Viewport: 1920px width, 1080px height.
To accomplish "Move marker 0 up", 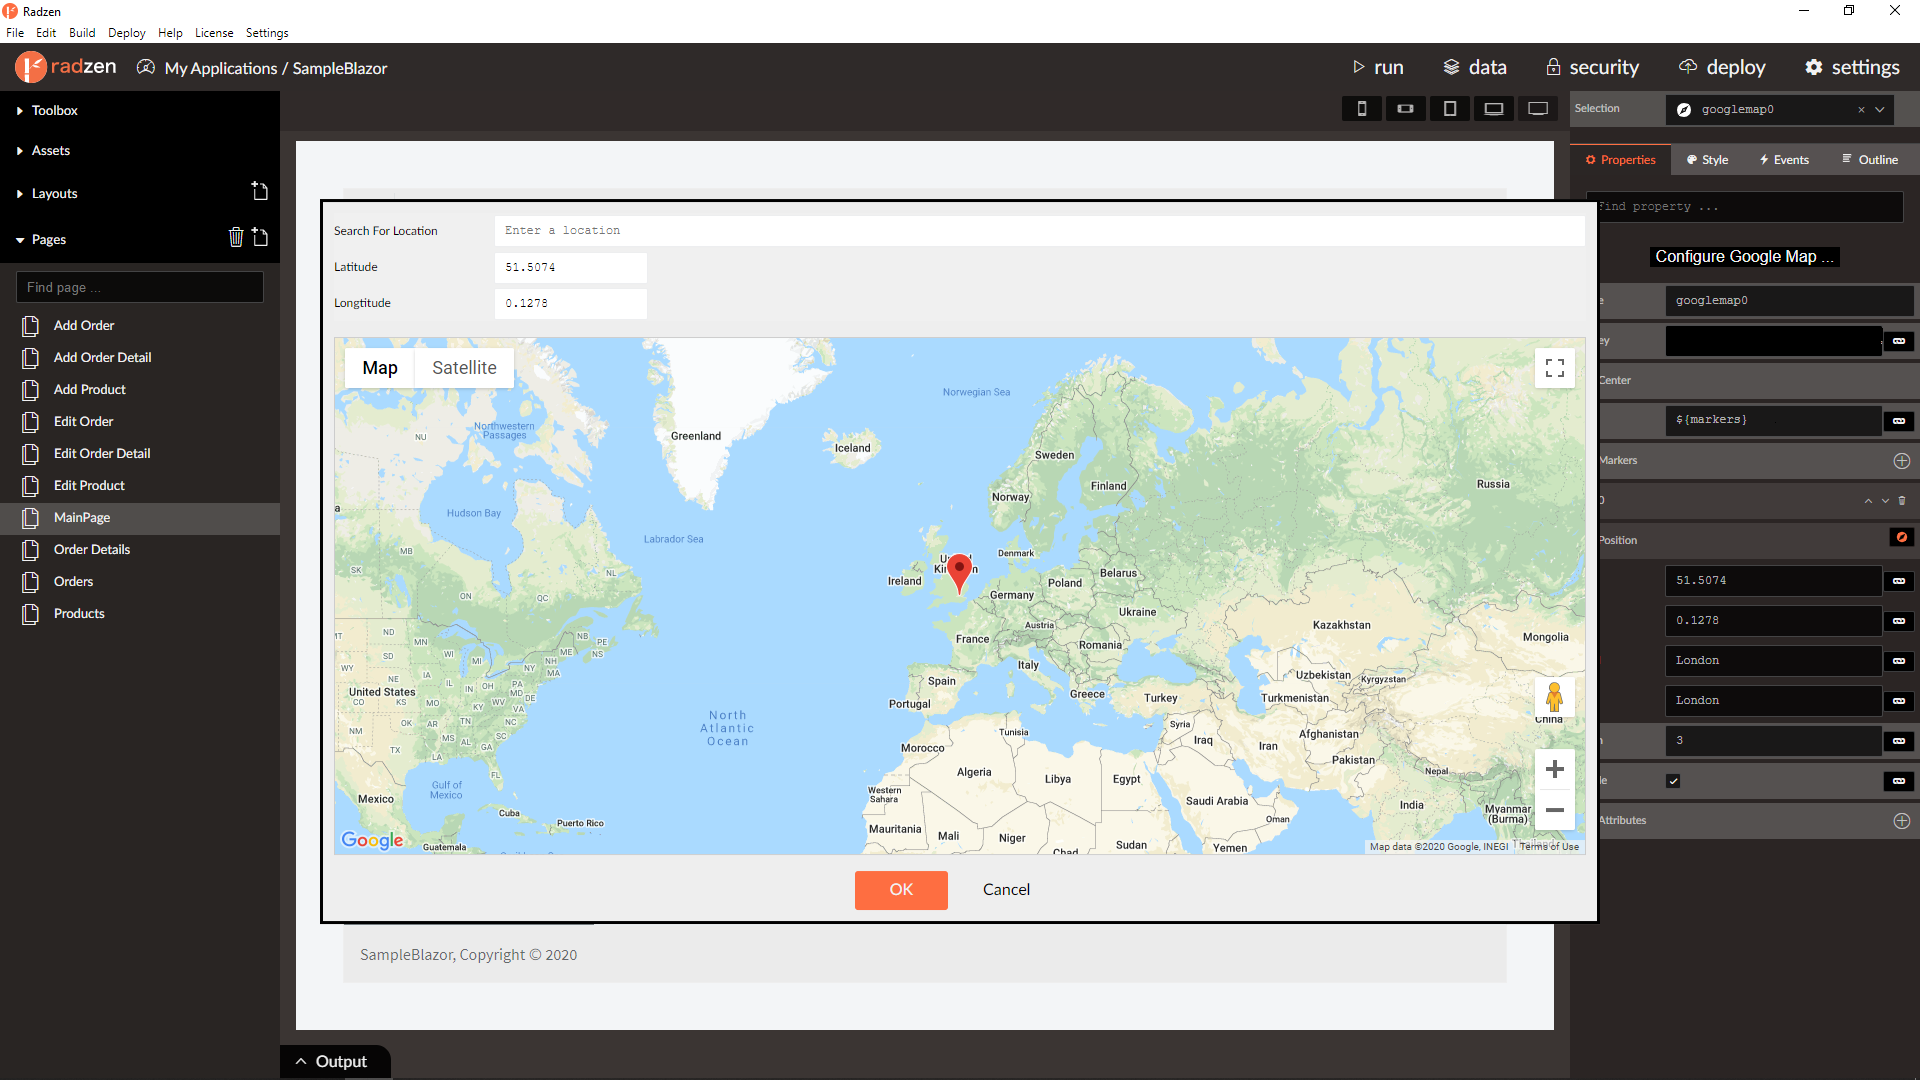I will click(1868, 501).
